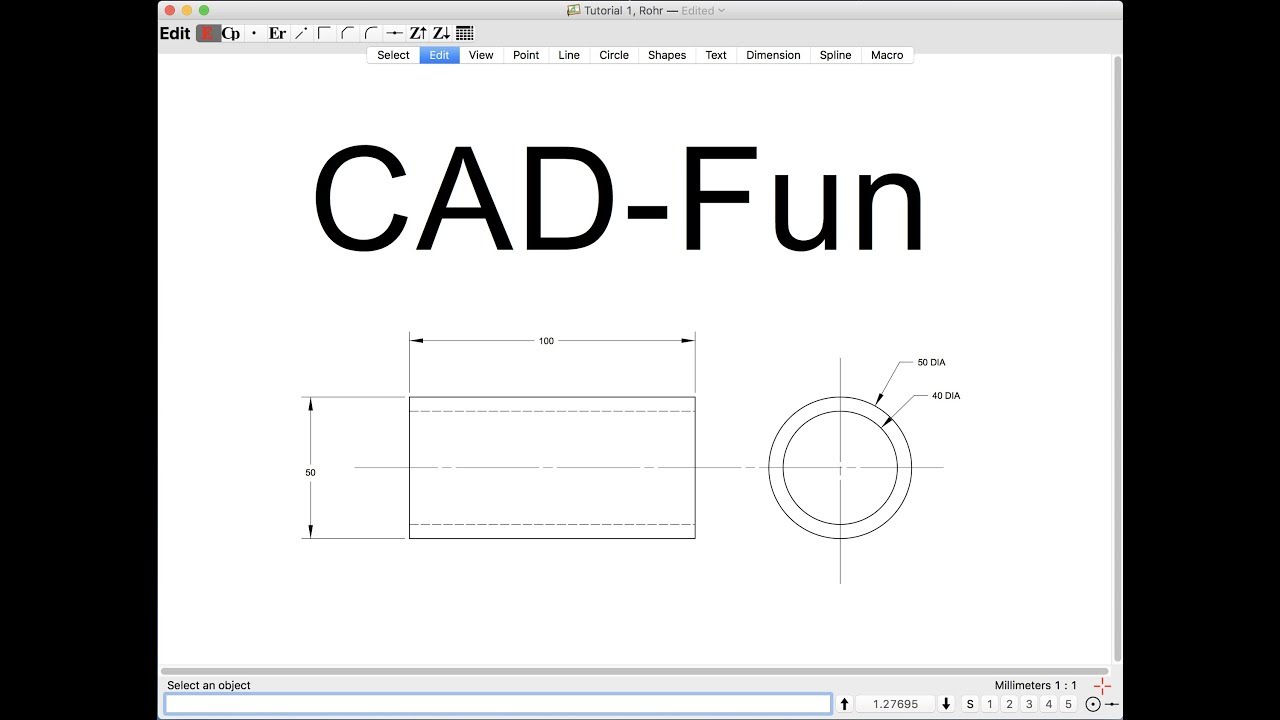The width and height of the screenshot is (1280, 720).
Task: Choose the point dot tool icon
Action: (254, 33)
